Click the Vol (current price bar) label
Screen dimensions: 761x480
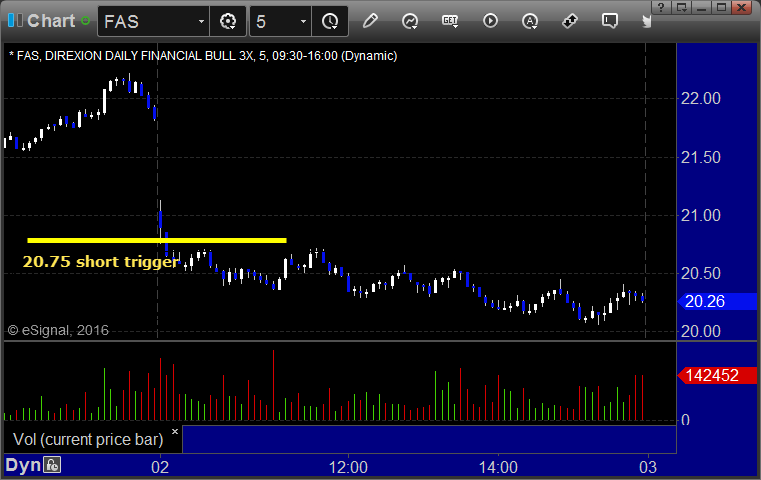[88, 439]
